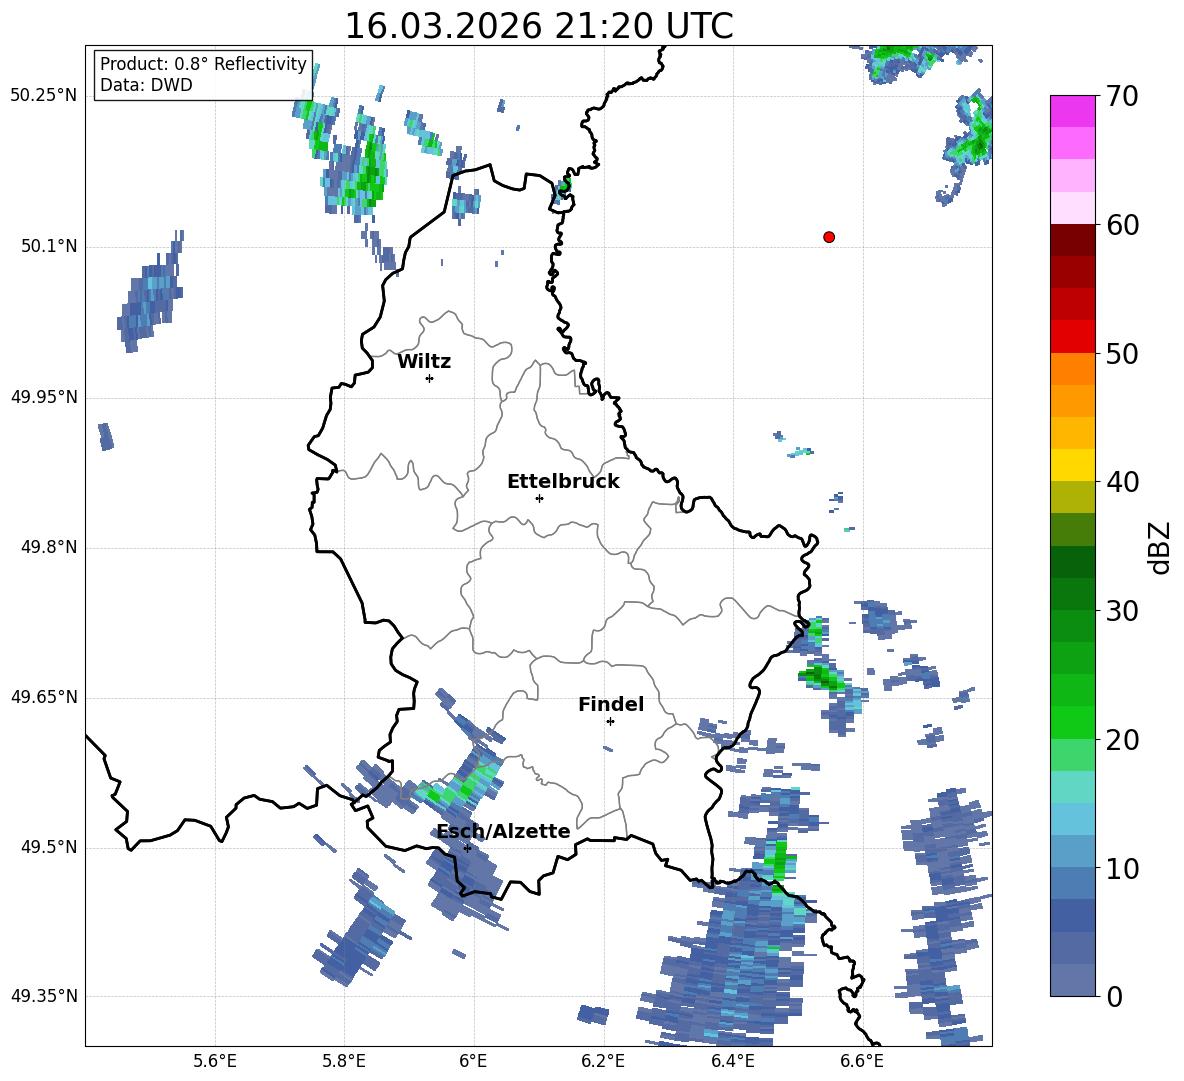Click the magenta top segment of the colorbar
Viewport: 1184px width, 1081px height.
coord(1072,111)
